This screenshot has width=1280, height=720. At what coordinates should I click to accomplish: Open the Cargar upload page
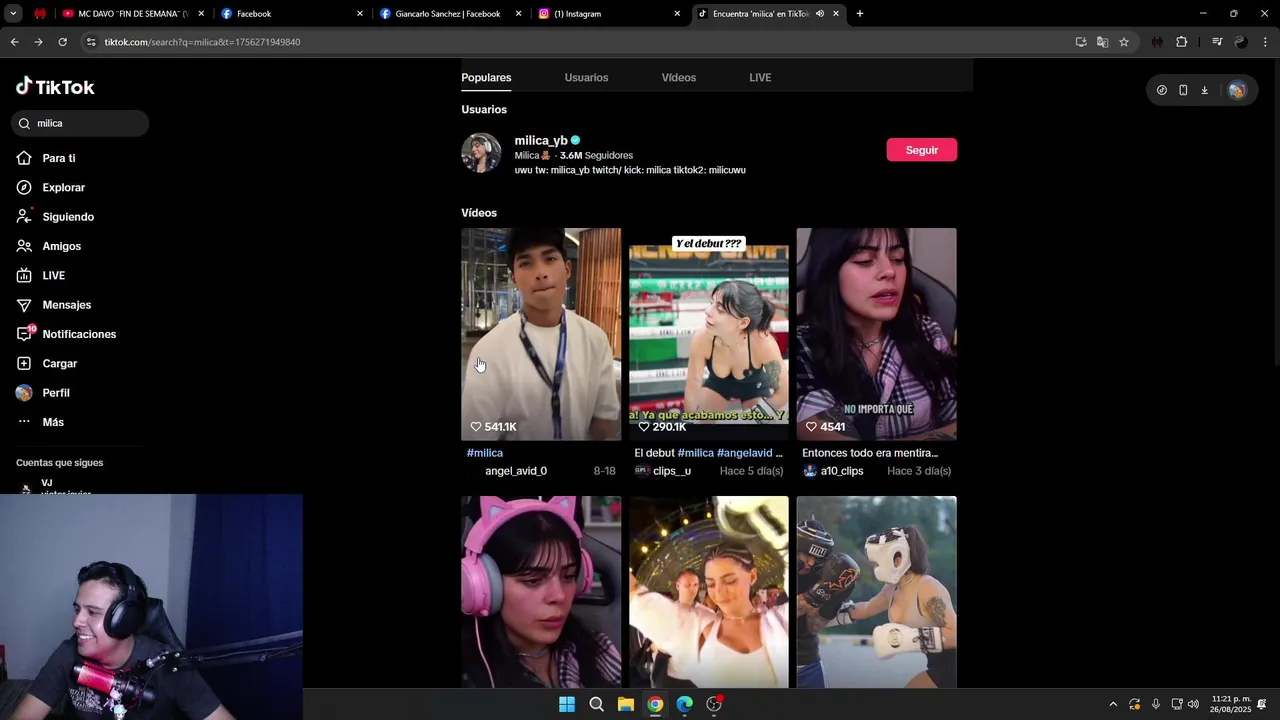59,363
